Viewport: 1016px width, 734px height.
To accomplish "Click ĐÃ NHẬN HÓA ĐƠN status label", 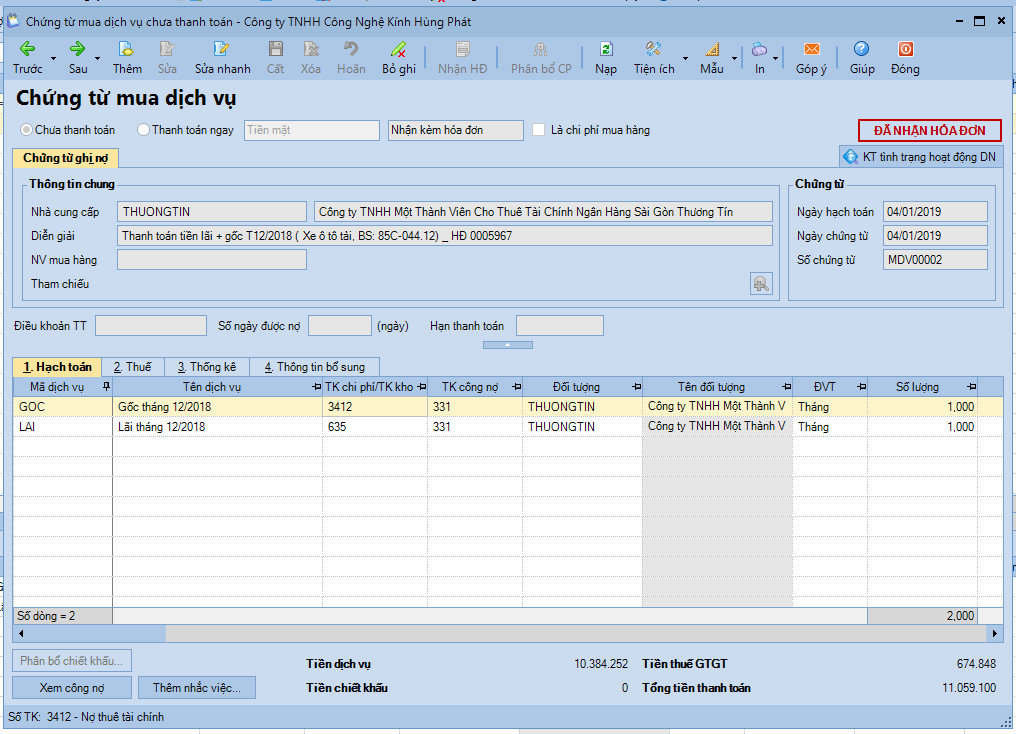I will [x=929, y=130].
